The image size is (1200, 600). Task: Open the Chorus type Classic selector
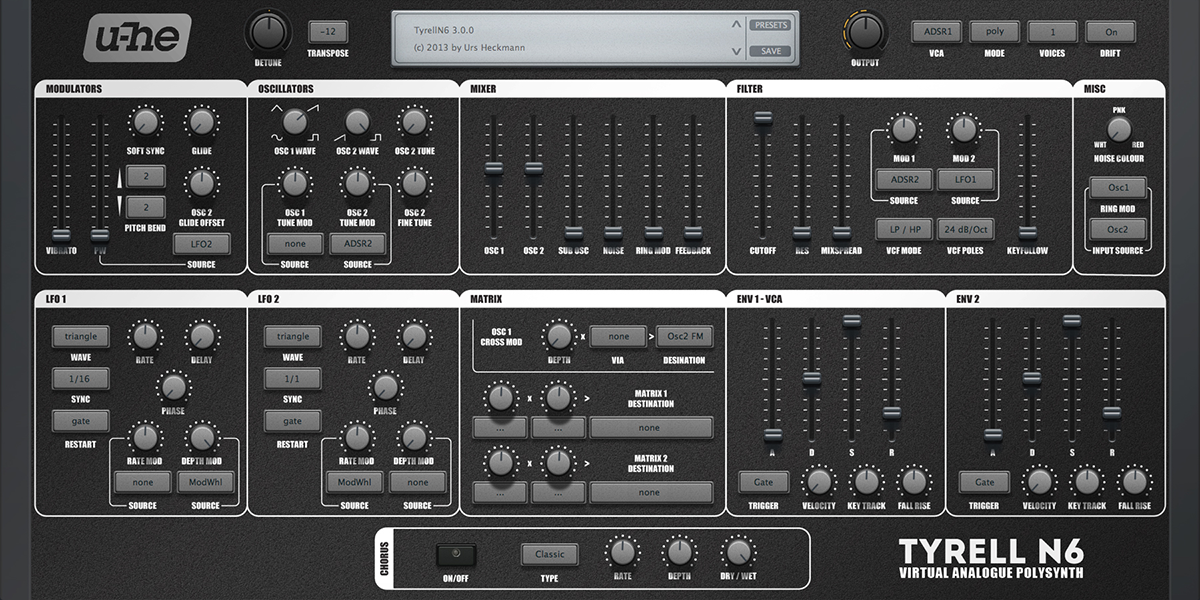click(x=549, y=554)
